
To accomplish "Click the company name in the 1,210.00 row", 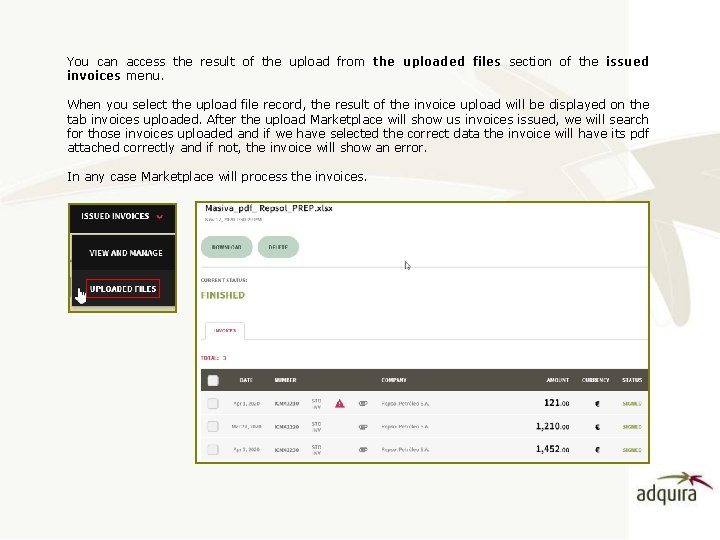I will coord(405,427).
